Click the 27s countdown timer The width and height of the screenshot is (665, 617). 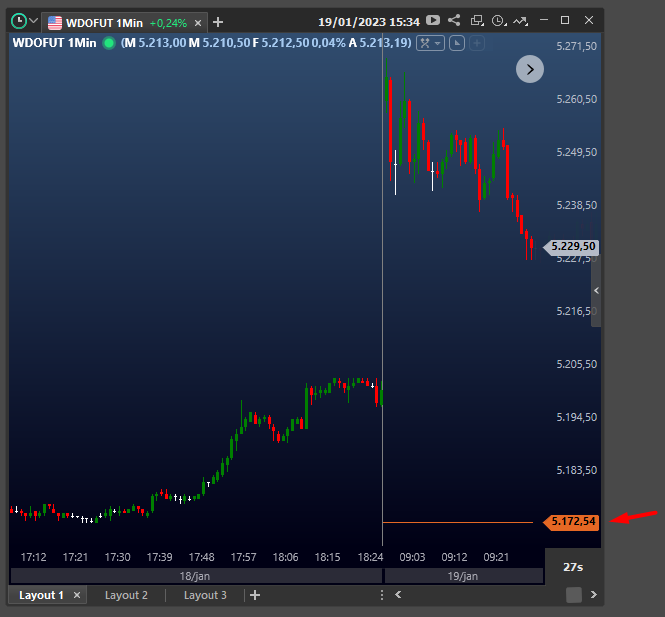(573, 567)
